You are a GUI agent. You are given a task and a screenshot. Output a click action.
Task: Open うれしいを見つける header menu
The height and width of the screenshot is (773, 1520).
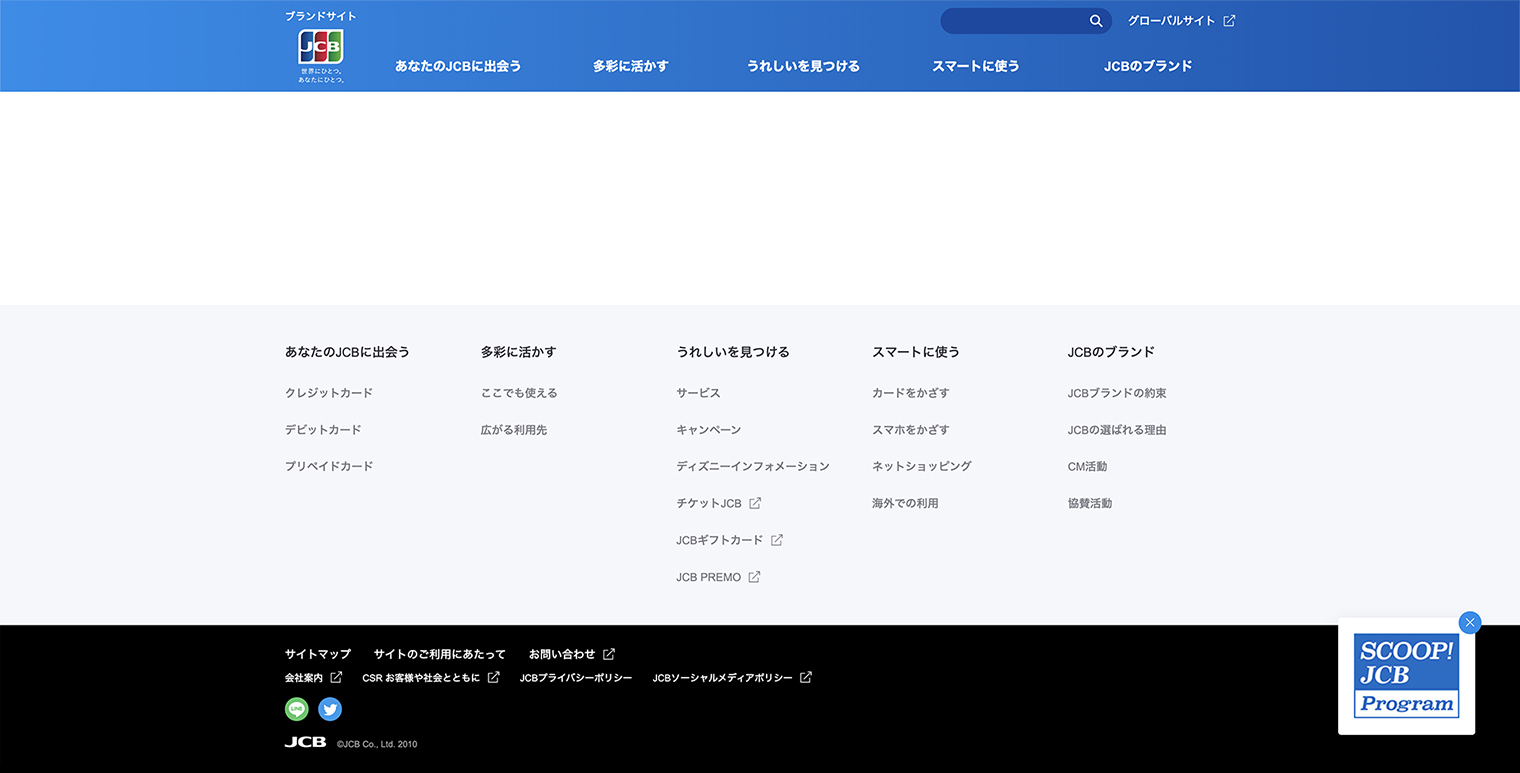(x=803, y=66)
